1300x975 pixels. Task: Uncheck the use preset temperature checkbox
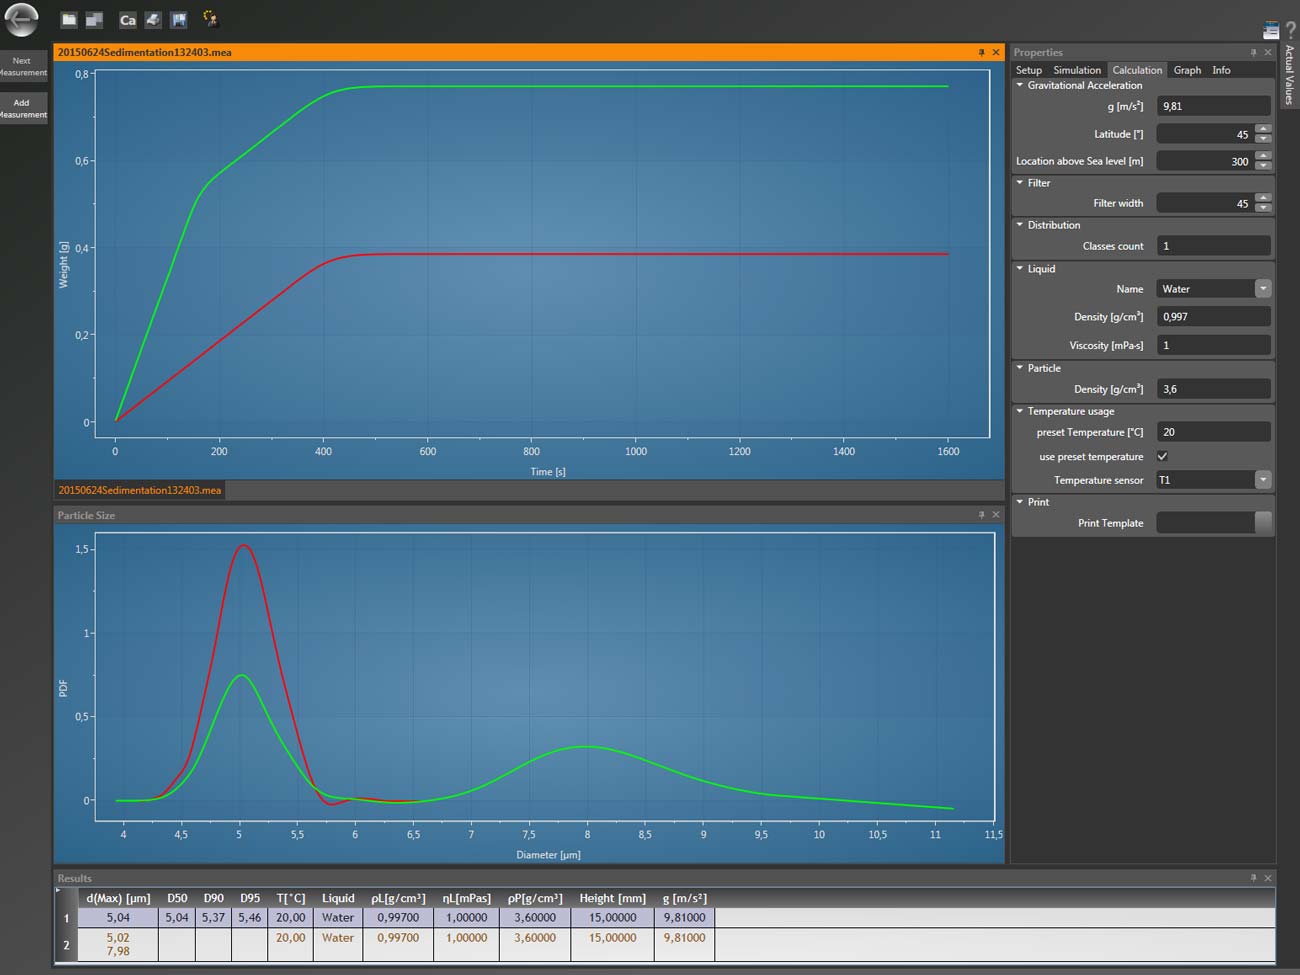[1162, 456]
